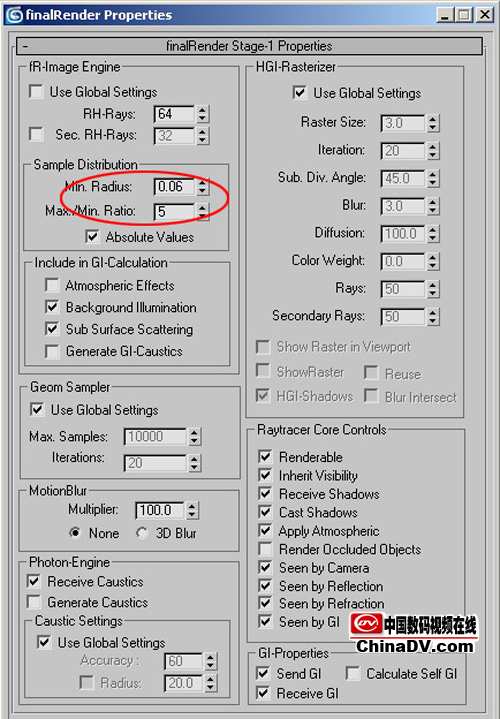Viewport: 500px width, 719px height.
Task: Uncheck Seen by GI checkbox
Action: coord(265,621)
